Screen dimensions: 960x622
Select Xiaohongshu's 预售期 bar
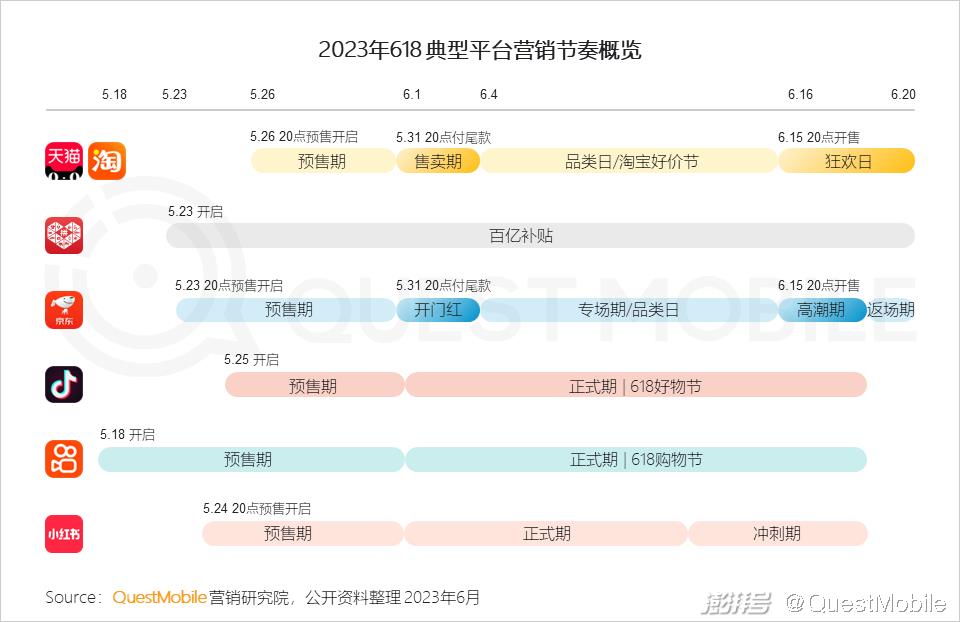coord(302,534)
